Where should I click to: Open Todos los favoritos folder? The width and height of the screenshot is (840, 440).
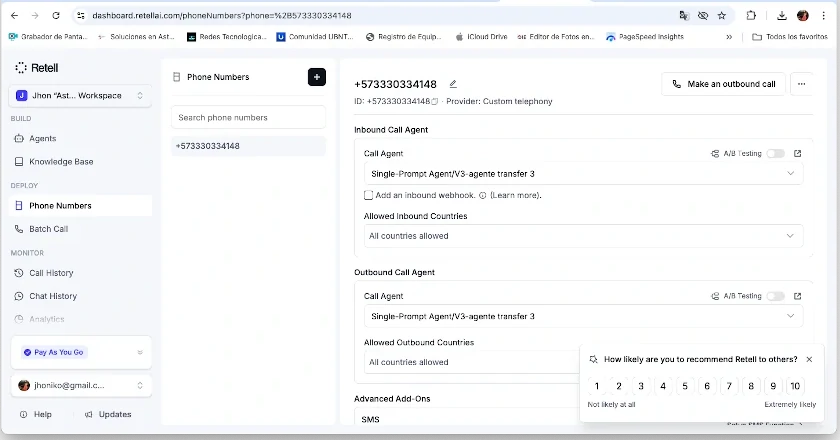pyautogui.click(x=790, y=37)
